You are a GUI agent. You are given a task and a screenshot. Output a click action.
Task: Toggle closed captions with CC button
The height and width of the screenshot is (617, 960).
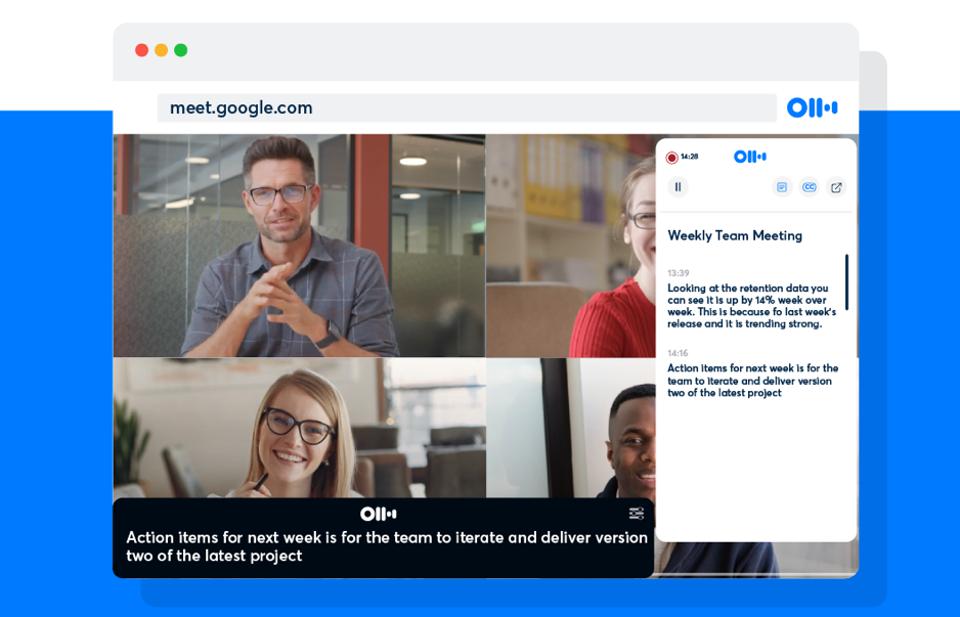[x=809, y=187]
